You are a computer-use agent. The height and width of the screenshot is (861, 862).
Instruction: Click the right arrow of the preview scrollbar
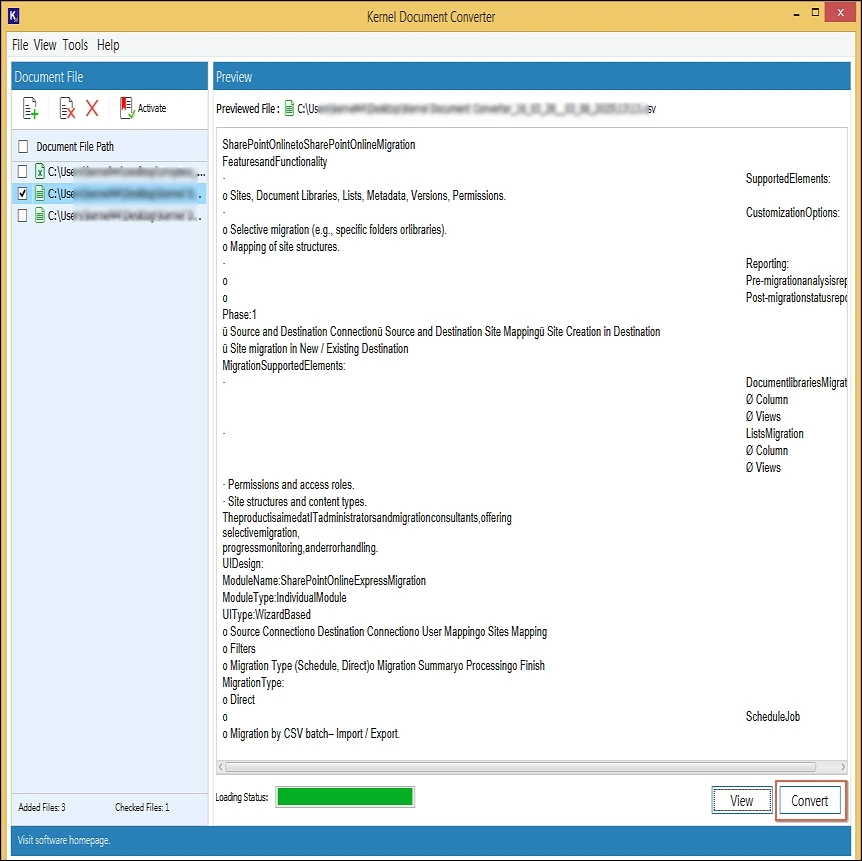click(x=843, y=767)
